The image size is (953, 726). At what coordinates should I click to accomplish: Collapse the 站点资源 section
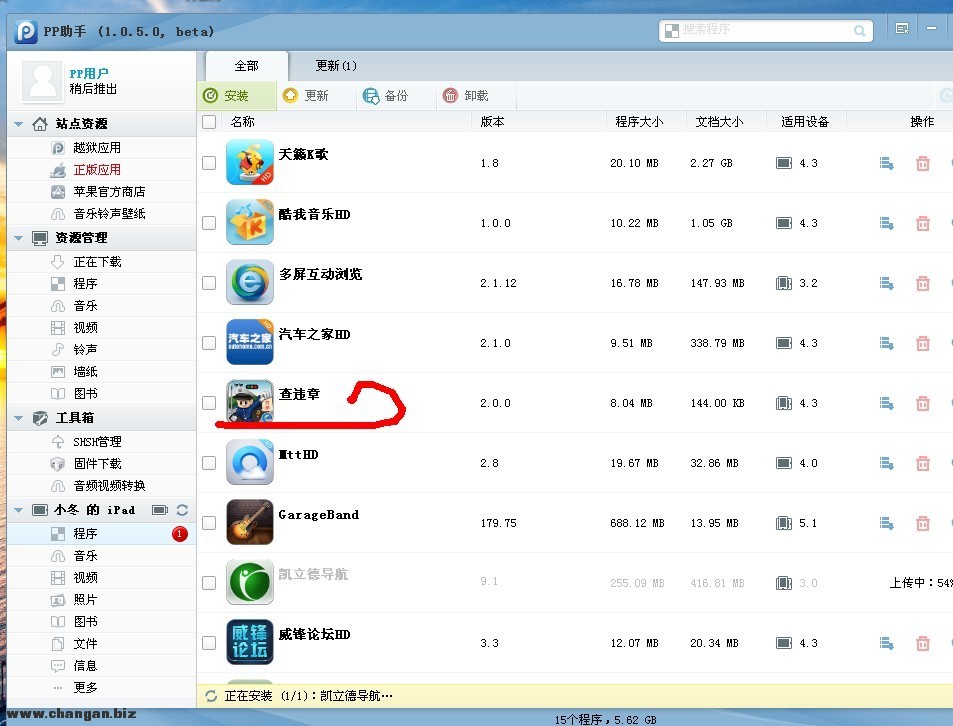18,124
